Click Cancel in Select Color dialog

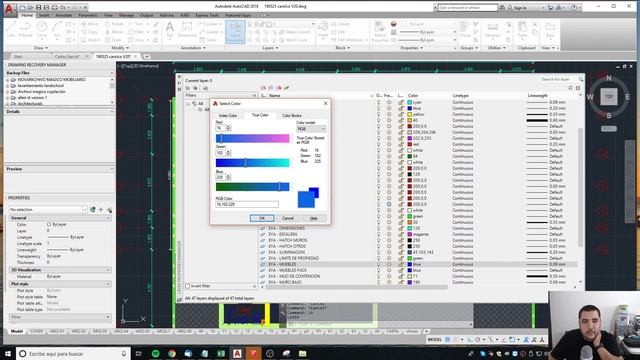pos(288,218)
